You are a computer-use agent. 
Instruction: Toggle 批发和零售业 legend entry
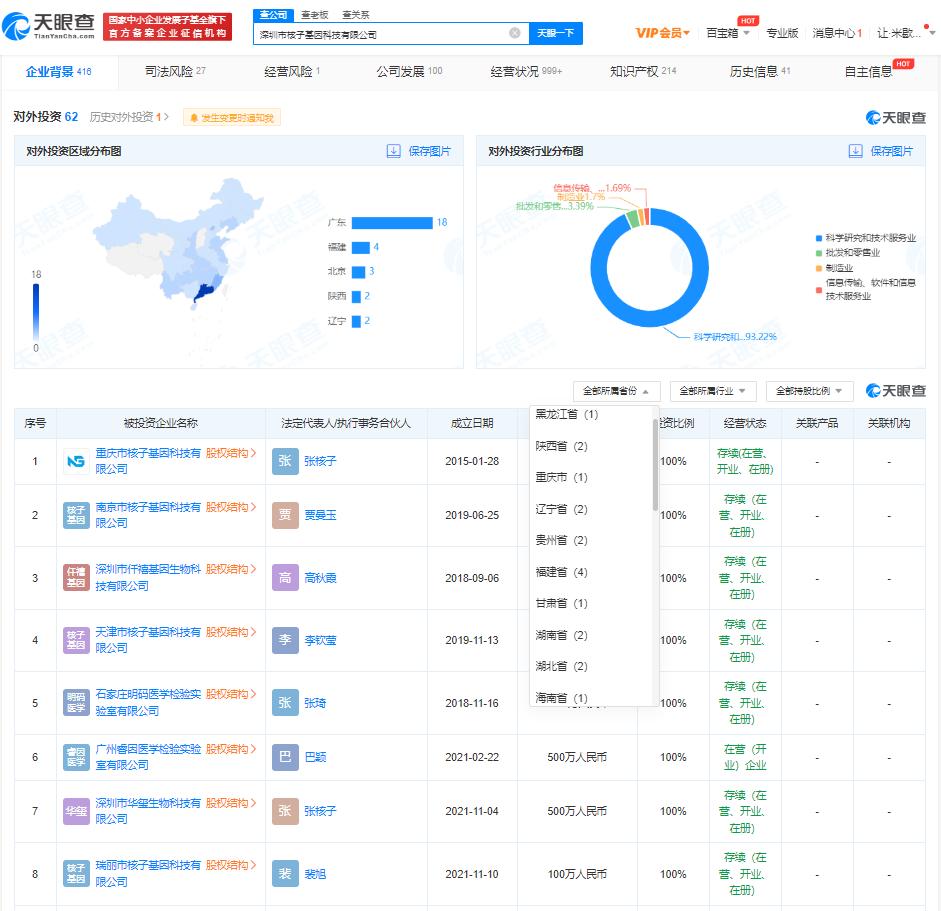click(847, 253)
